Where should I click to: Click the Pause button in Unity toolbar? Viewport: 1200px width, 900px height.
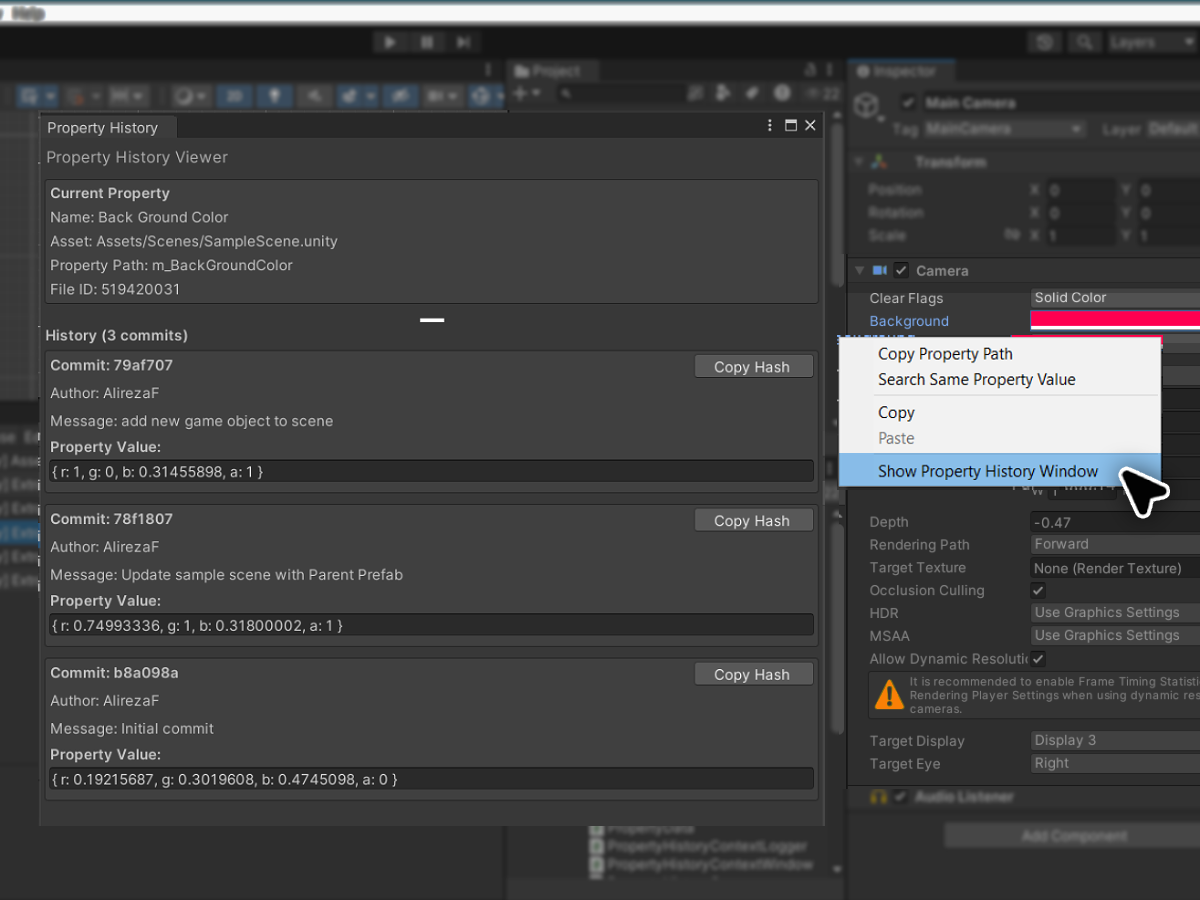427,42
